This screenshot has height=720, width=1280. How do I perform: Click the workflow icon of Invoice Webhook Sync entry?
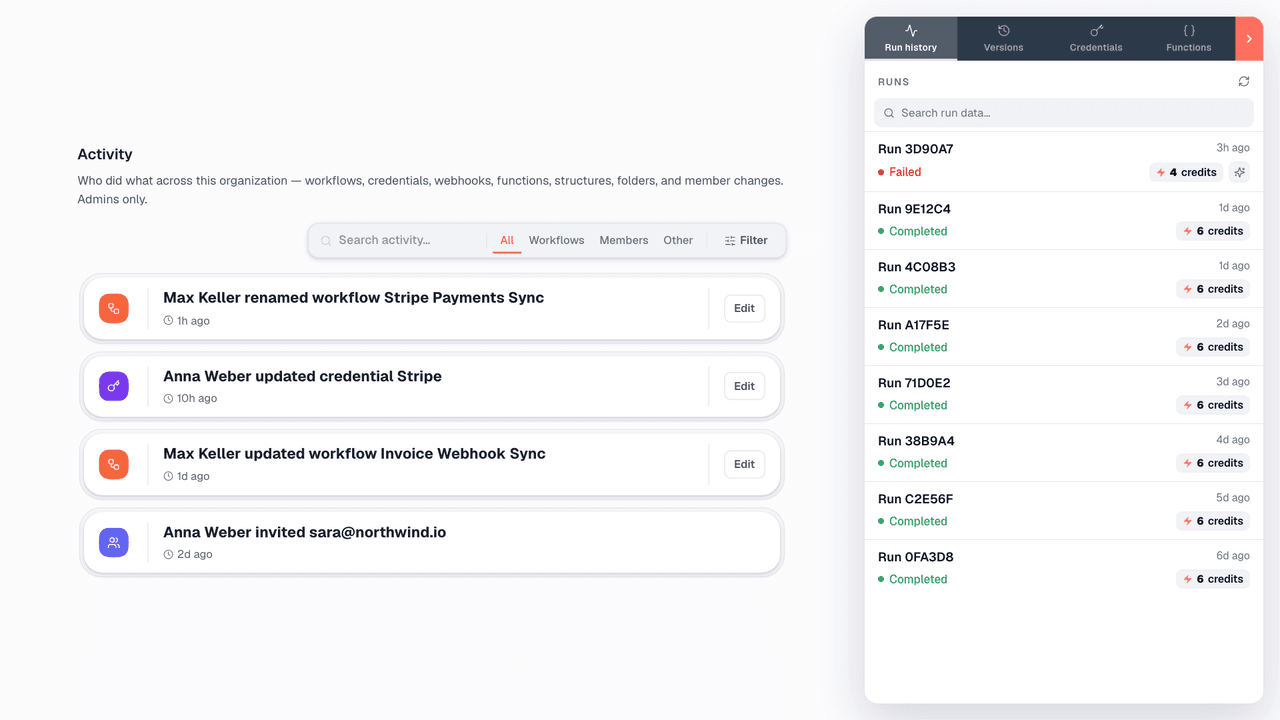coord(114,464)
